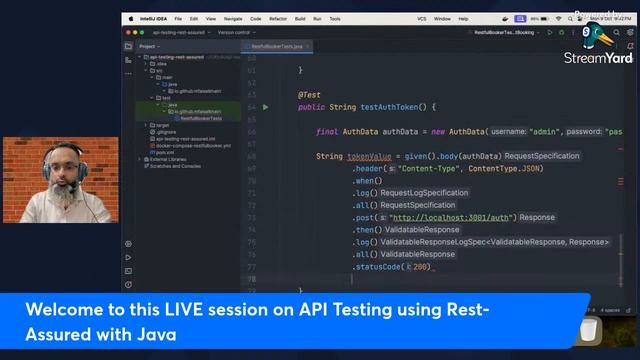Expand External Libraries node

pos(140,159)
